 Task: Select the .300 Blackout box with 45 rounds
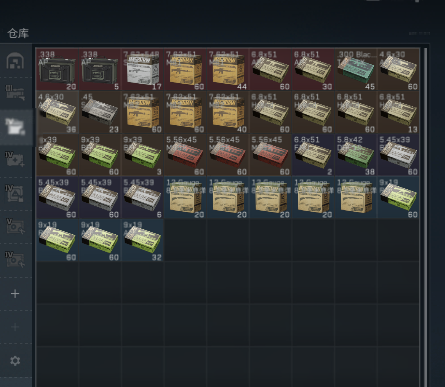pyautogui.click(x=356, y=69)
